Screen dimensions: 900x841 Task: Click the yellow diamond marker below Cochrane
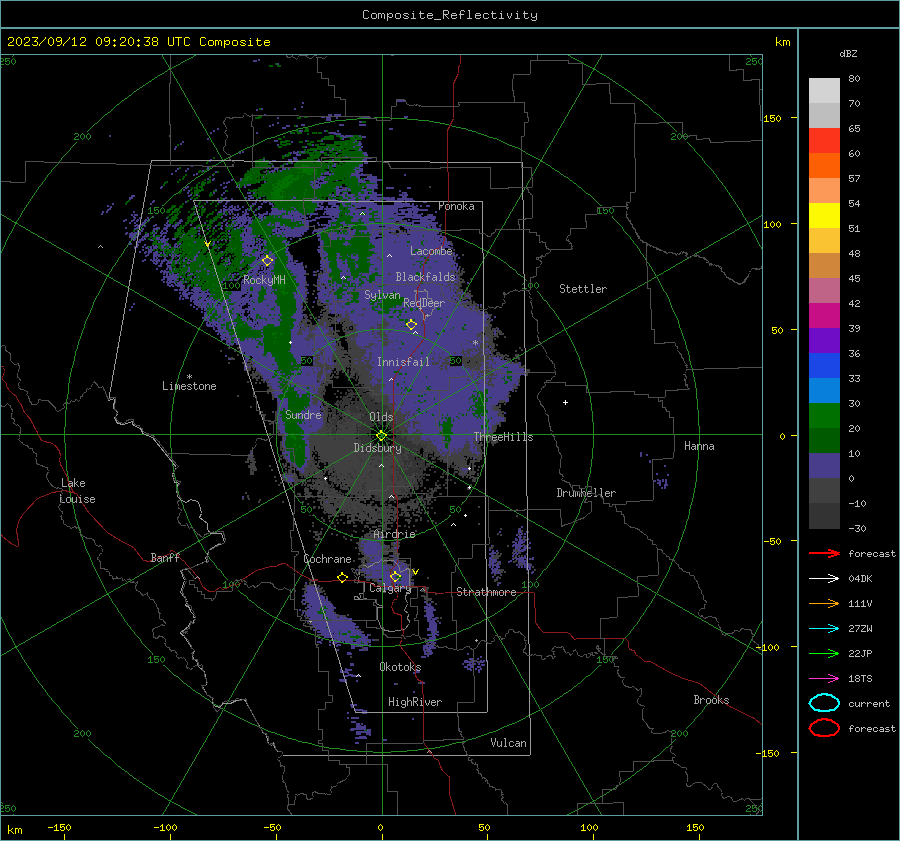point(343,577)
